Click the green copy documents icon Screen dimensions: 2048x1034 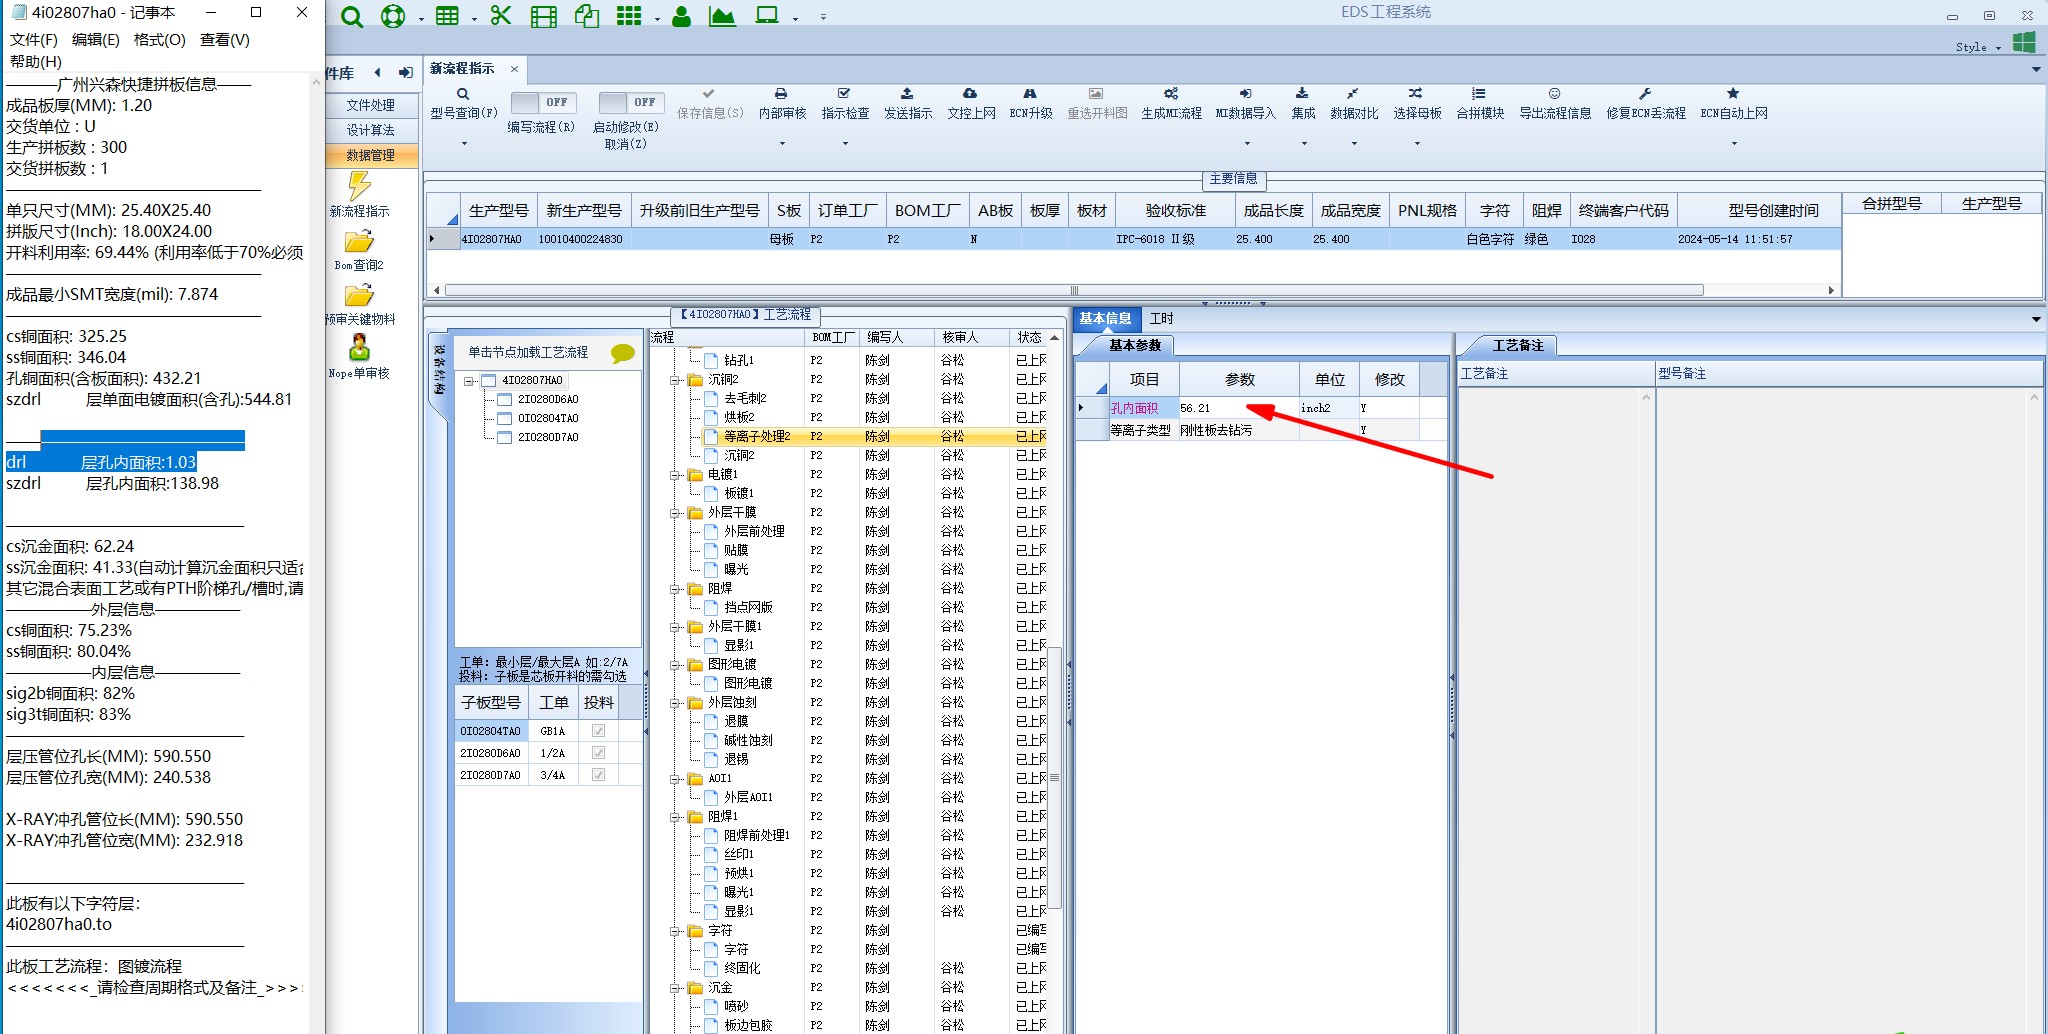click(587, 16)
